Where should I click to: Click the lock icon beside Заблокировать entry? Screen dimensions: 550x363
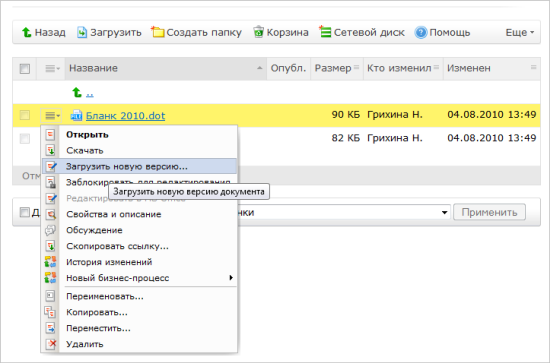pos(51,182)
